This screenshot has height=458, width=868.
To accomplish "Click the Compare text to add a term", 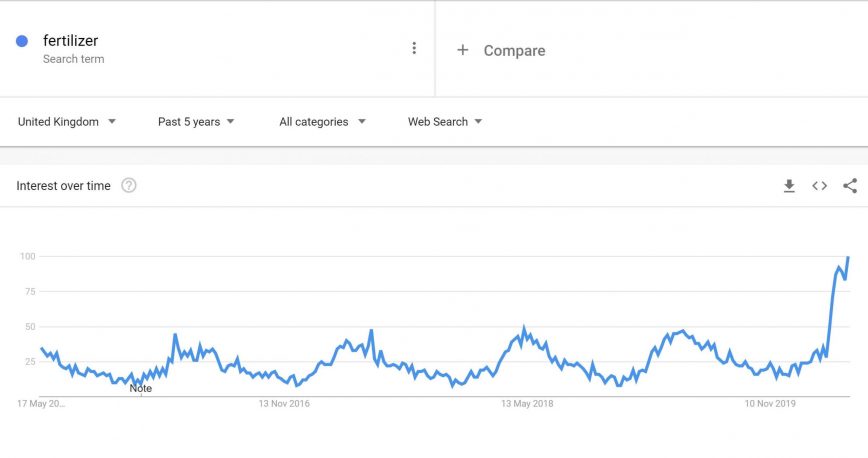I will pos(514,50).
